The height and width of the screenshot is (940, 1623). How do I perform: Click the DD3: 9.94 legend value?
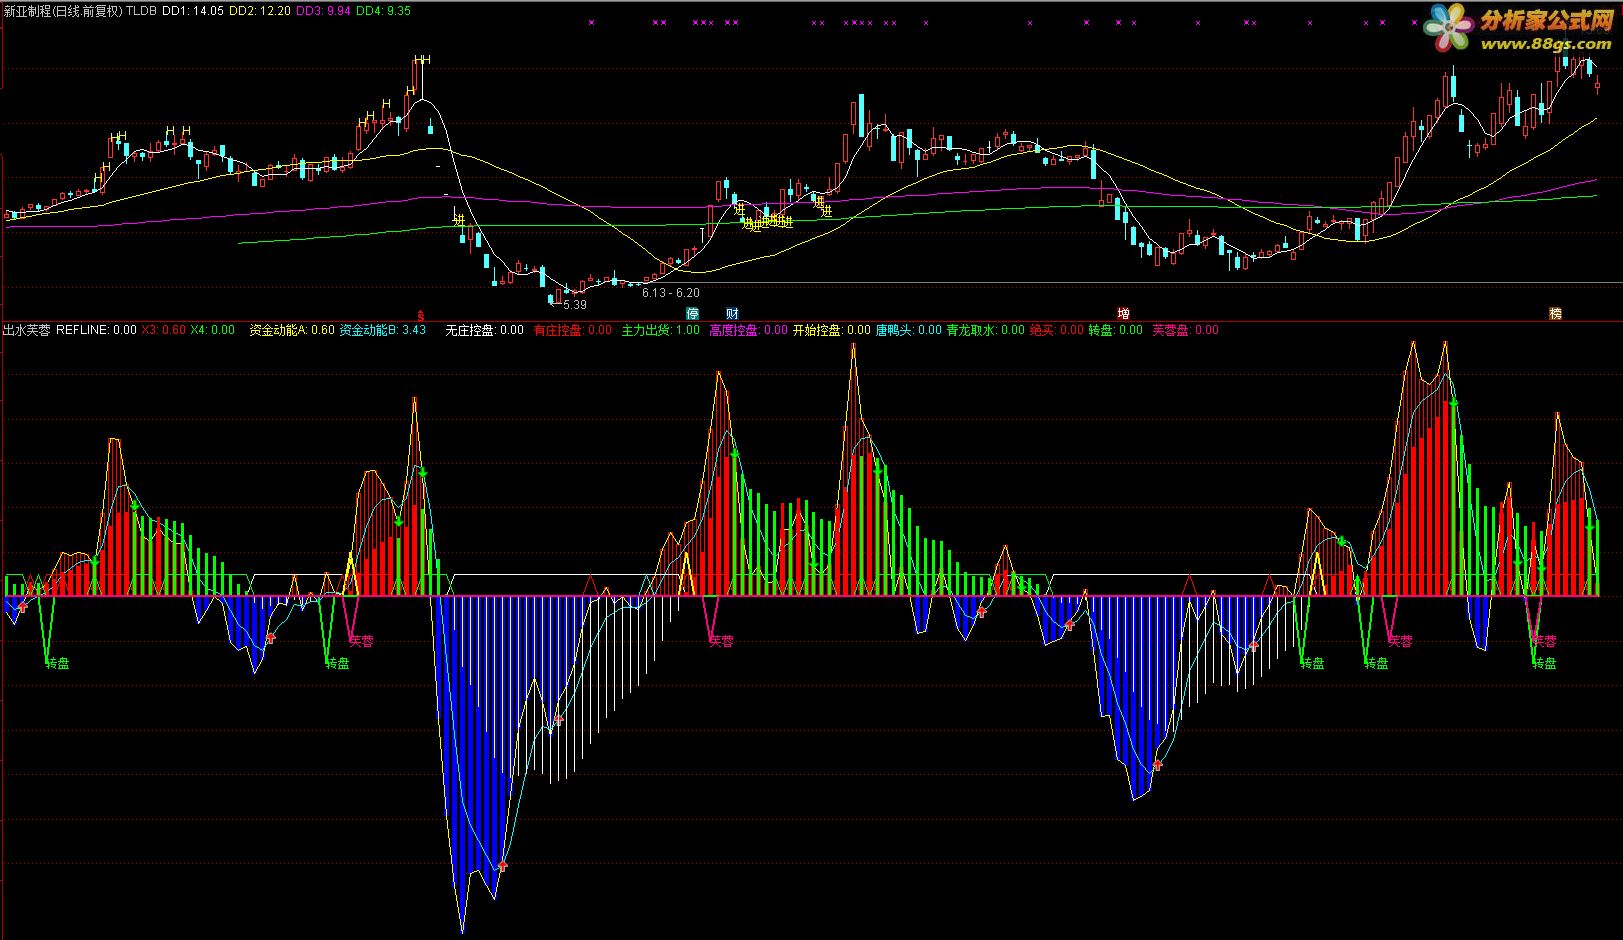click(x=324, y=11)
